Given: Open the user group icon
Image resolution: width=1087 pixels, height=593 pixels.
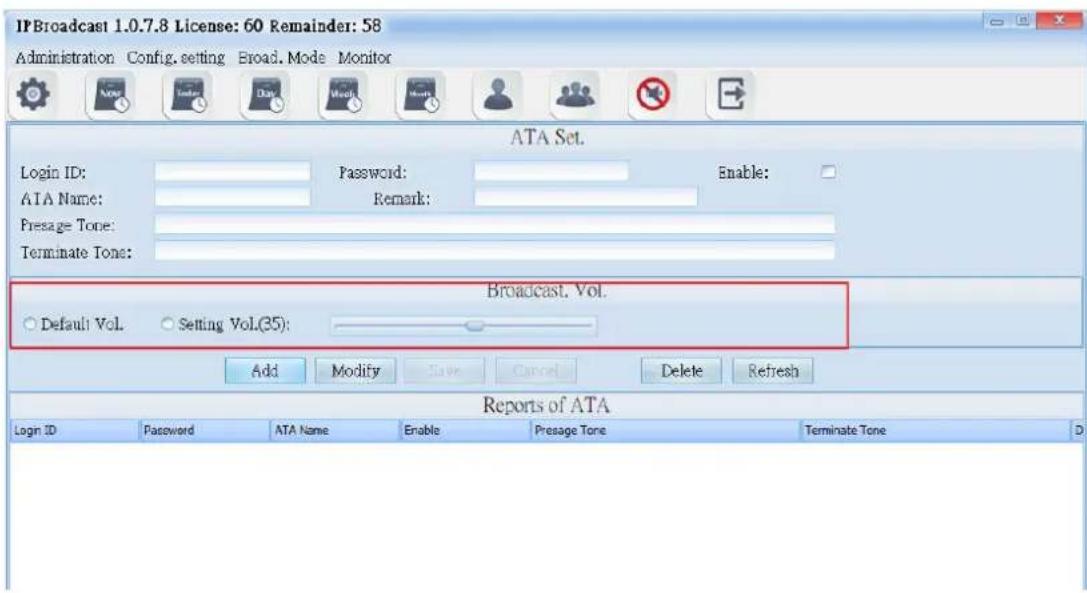Looking at the screenshot, I should point(575,94).
